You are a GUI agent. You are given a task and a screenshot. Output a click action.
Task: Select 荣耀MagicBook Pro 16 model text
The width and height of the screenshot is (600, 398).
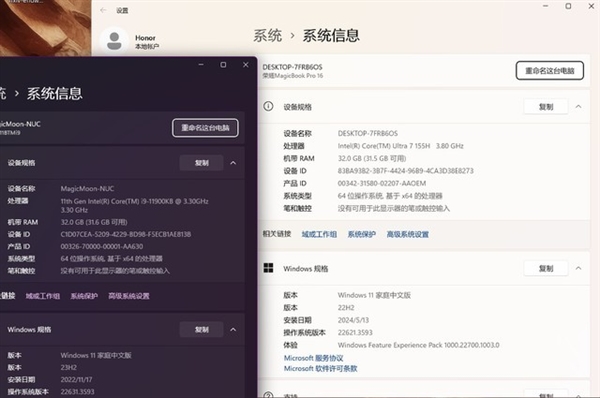coord(293,76)
